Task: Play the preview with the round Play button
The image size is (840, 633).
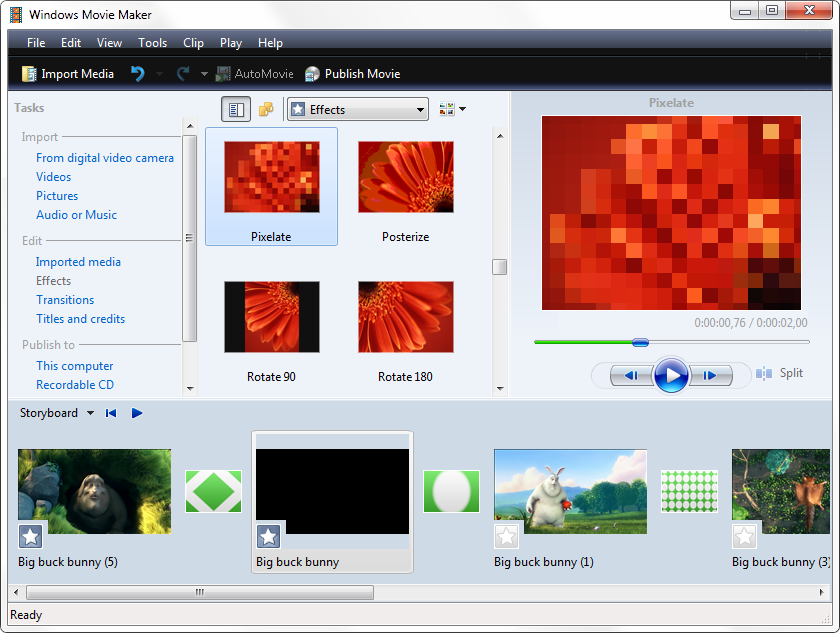Action: click(671, 375)
